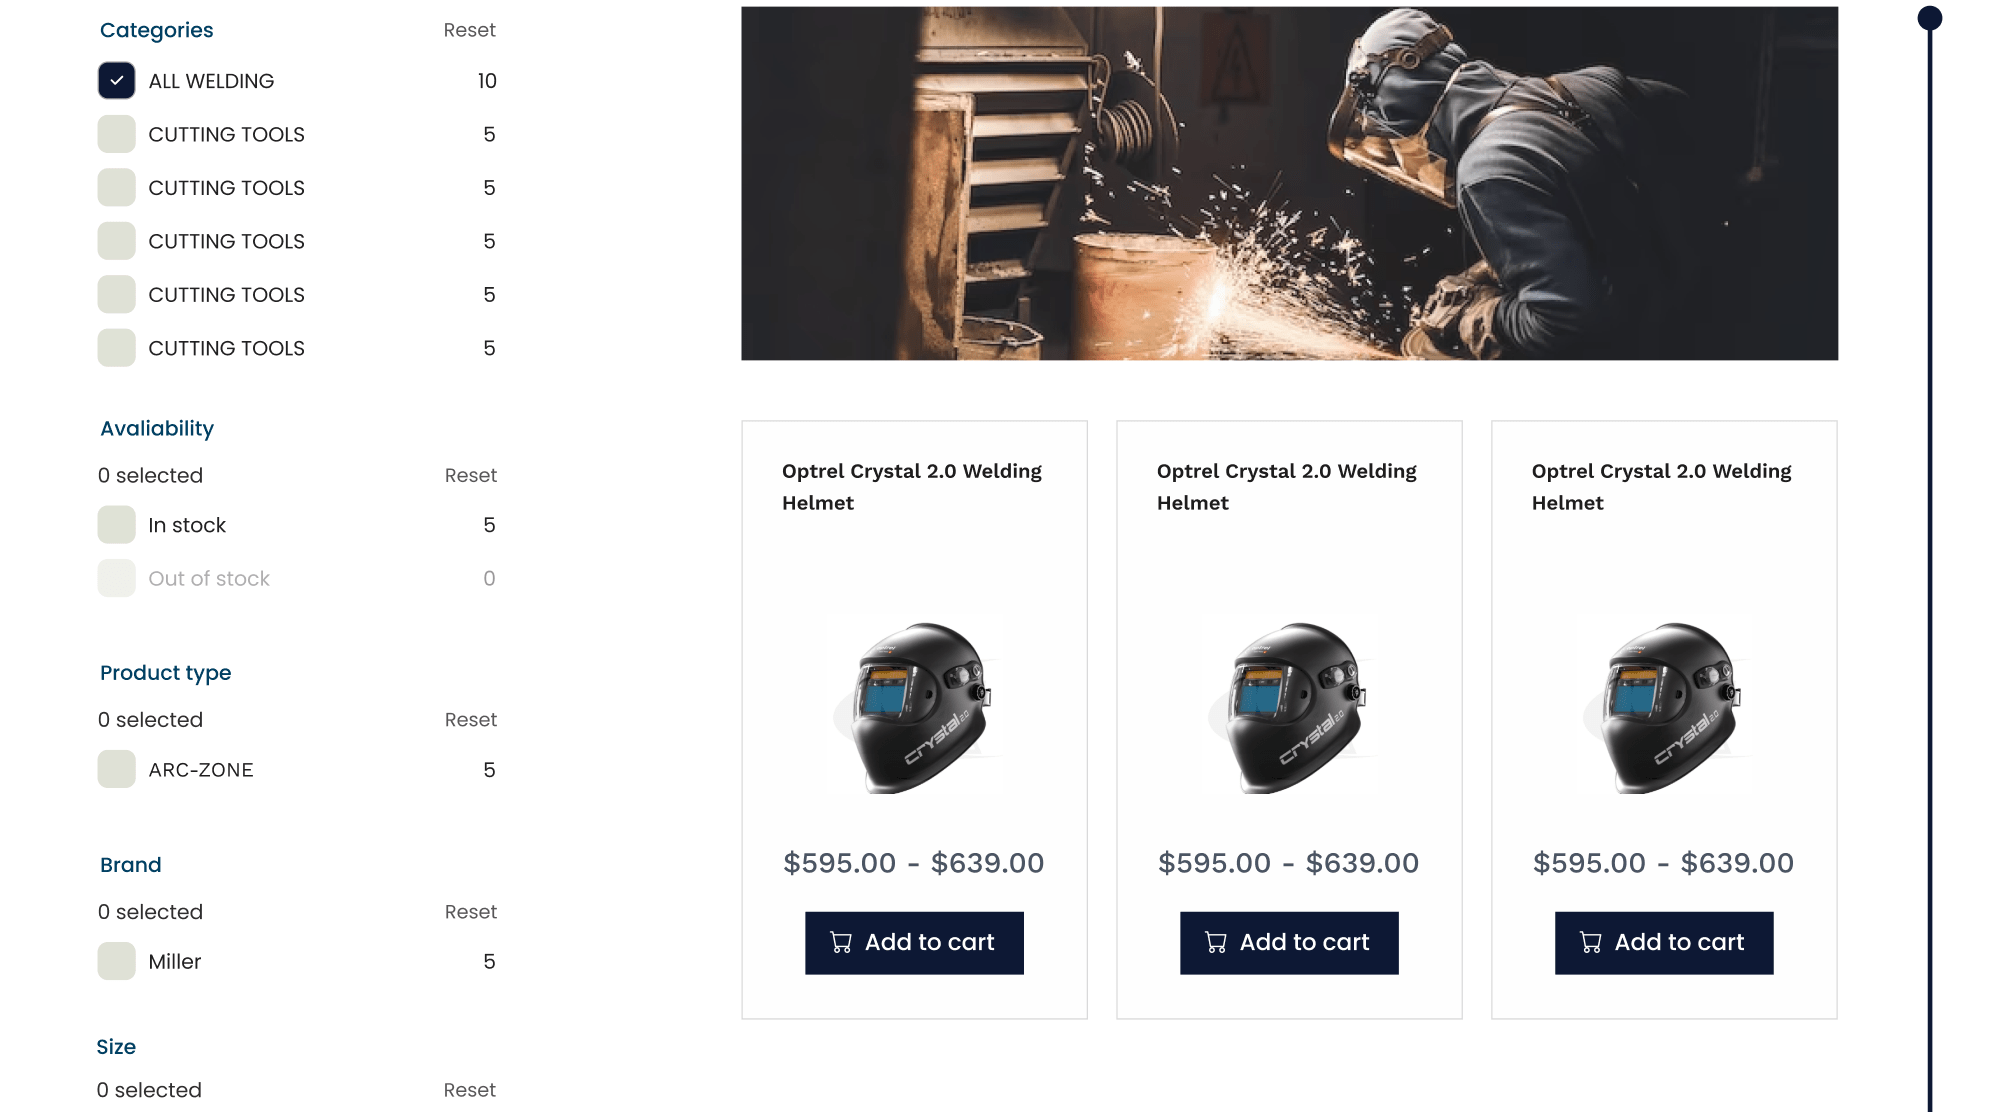This screenshot has height=1112, width=2015.
Task: Select the Miller brand checkbox
Action: tap(117, 961)
